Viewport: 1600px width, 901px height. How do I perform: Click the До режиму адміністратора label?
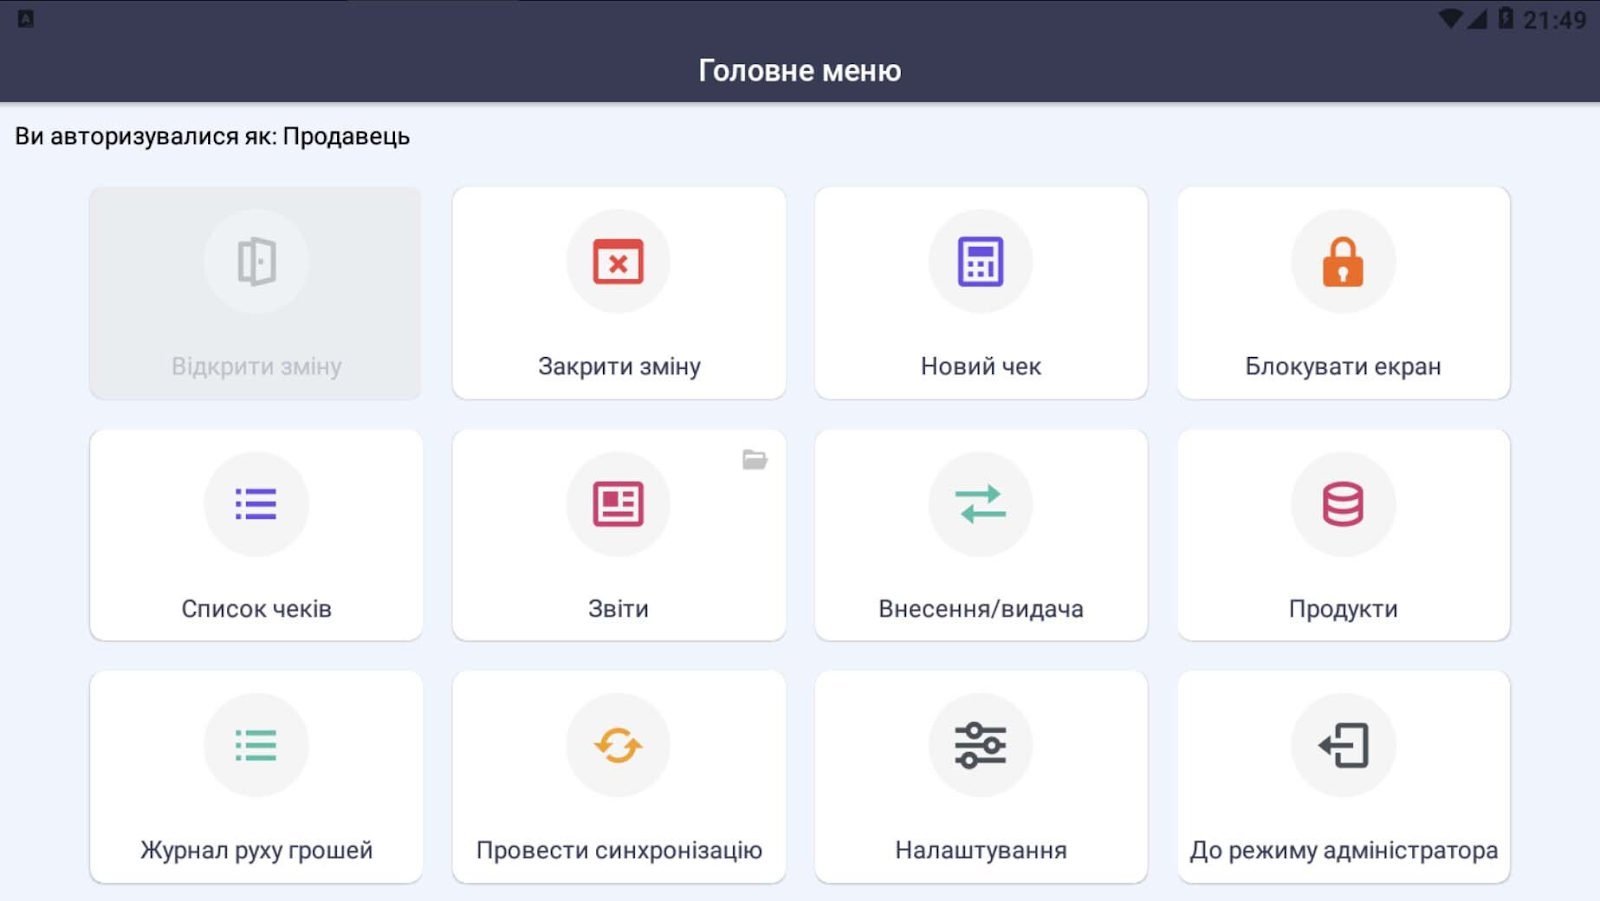1343,851
